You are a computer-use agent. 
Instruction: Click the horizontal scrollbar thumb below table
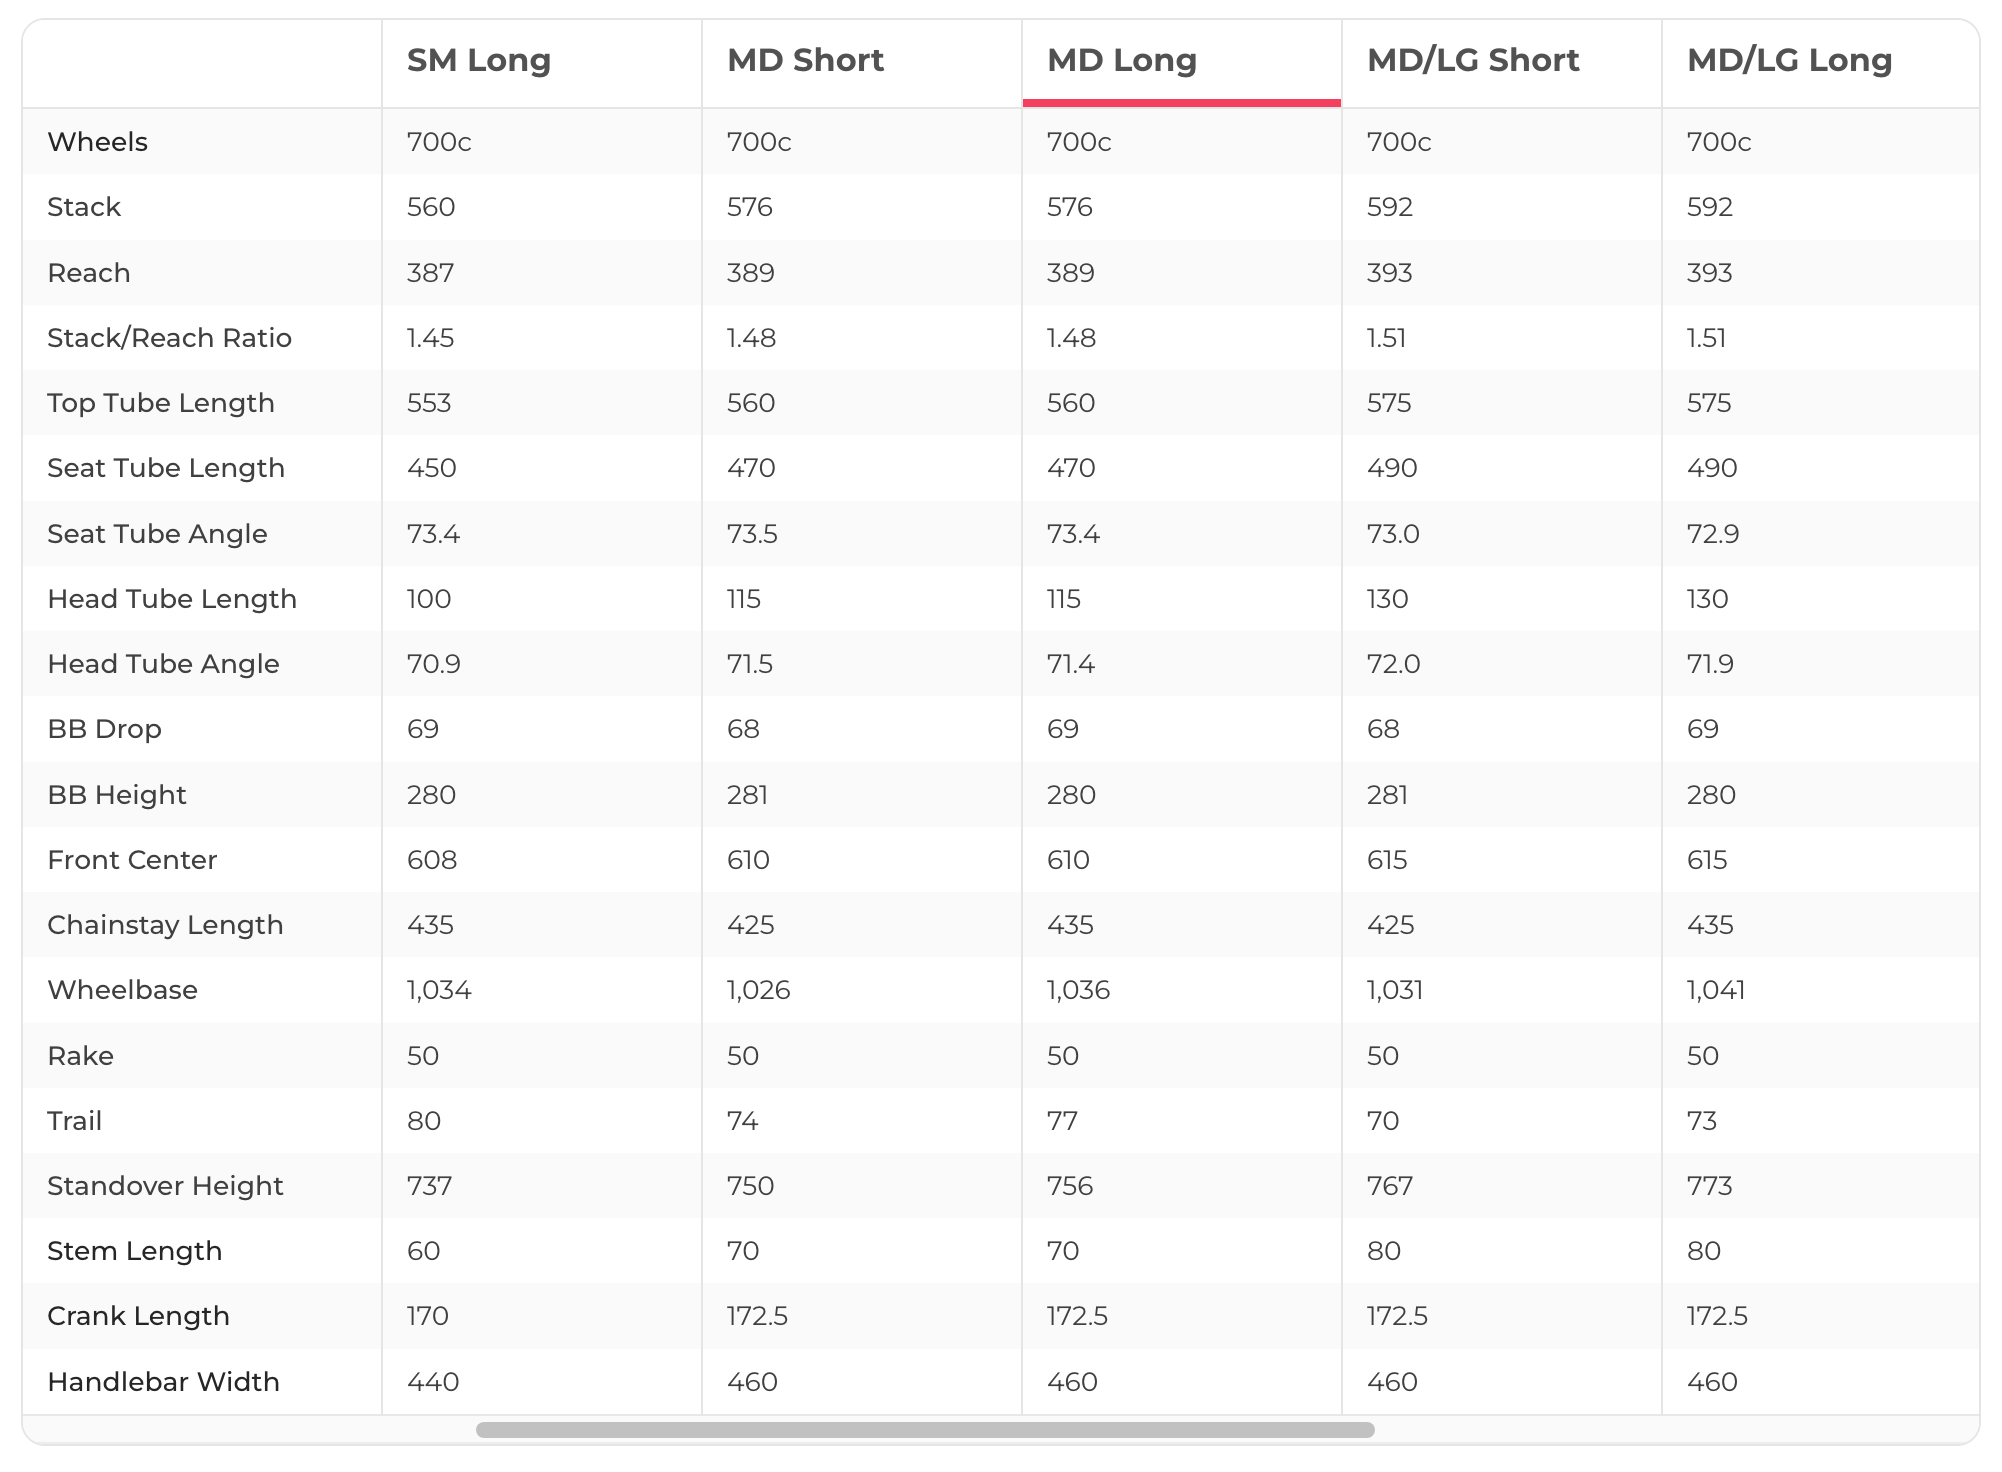click(925, 1430)
